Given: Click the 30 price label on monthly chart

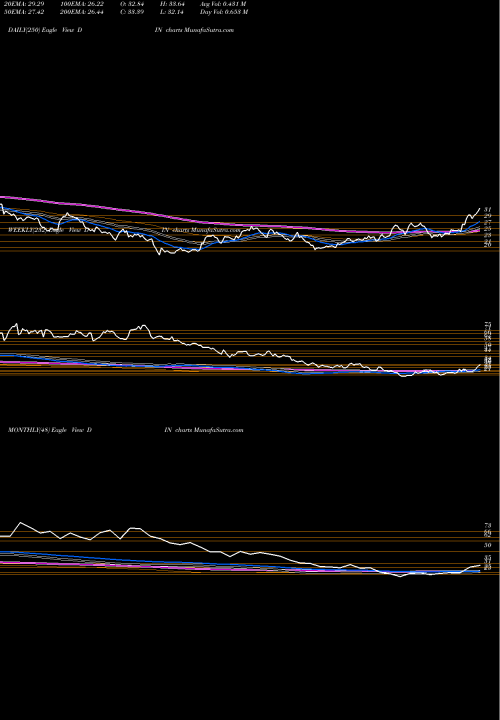Looking at the screenshot, I should point(488,545).
